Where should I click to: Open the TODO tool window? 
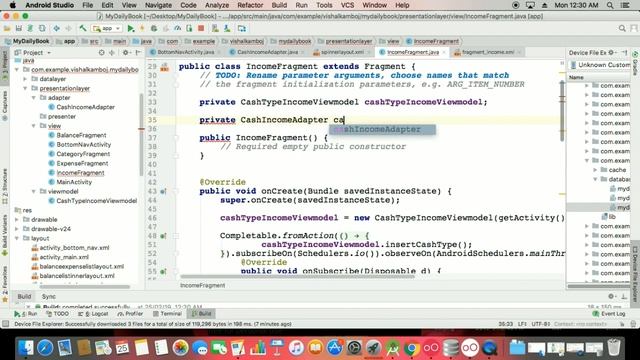point(57,313)
